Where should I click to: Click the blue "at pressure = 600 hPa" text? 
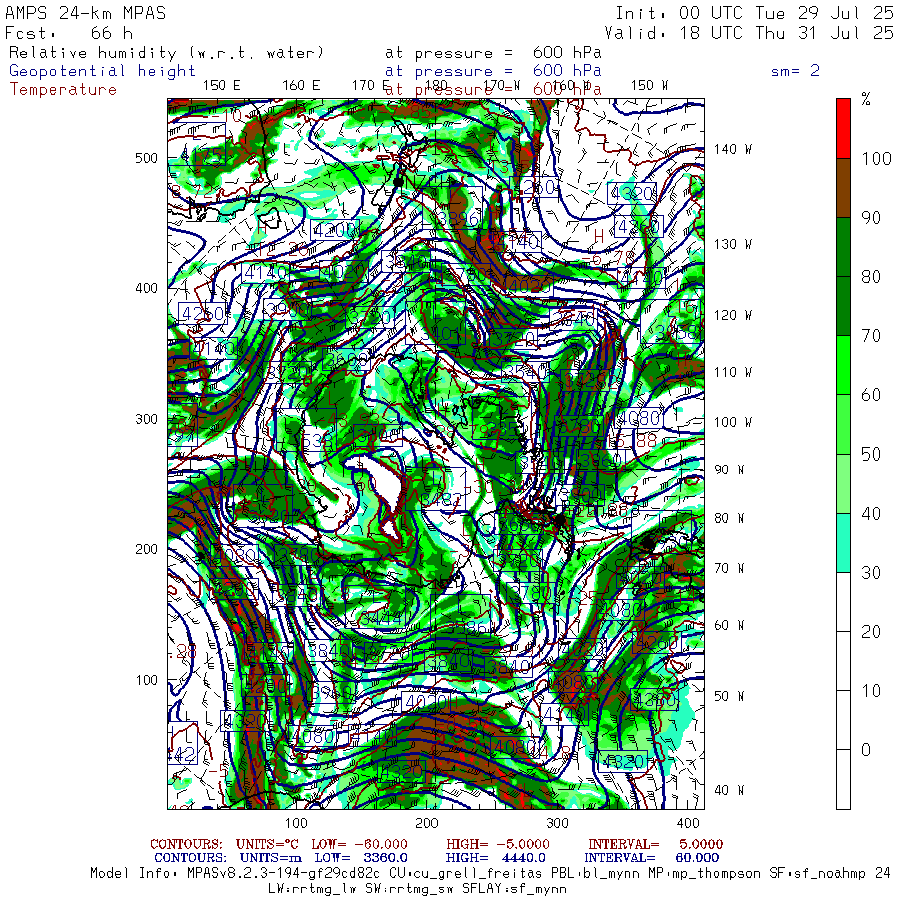pyautogui.click(x=493, y=71)
